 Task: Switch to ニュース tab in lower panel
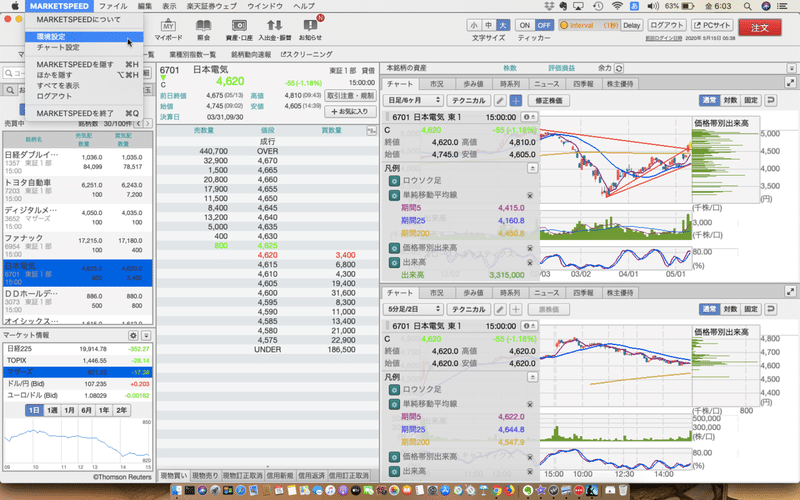[x=546, y=293]
